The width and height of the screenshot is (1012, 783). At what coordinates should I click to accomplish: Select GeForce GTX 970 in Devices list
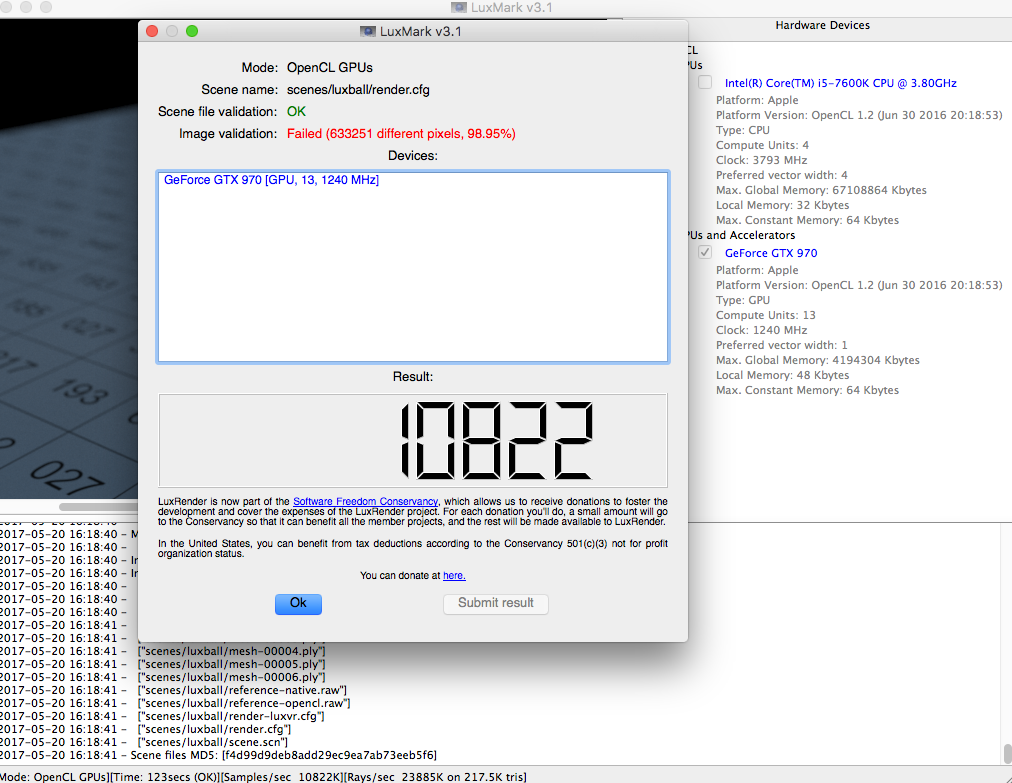(x=271, y=180)
